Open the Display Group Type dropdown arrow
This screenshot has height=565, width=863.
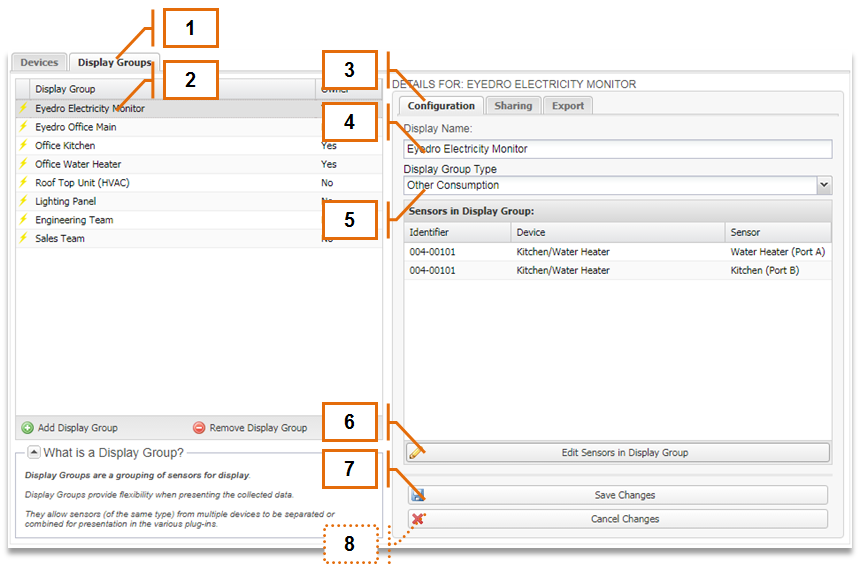824,185
